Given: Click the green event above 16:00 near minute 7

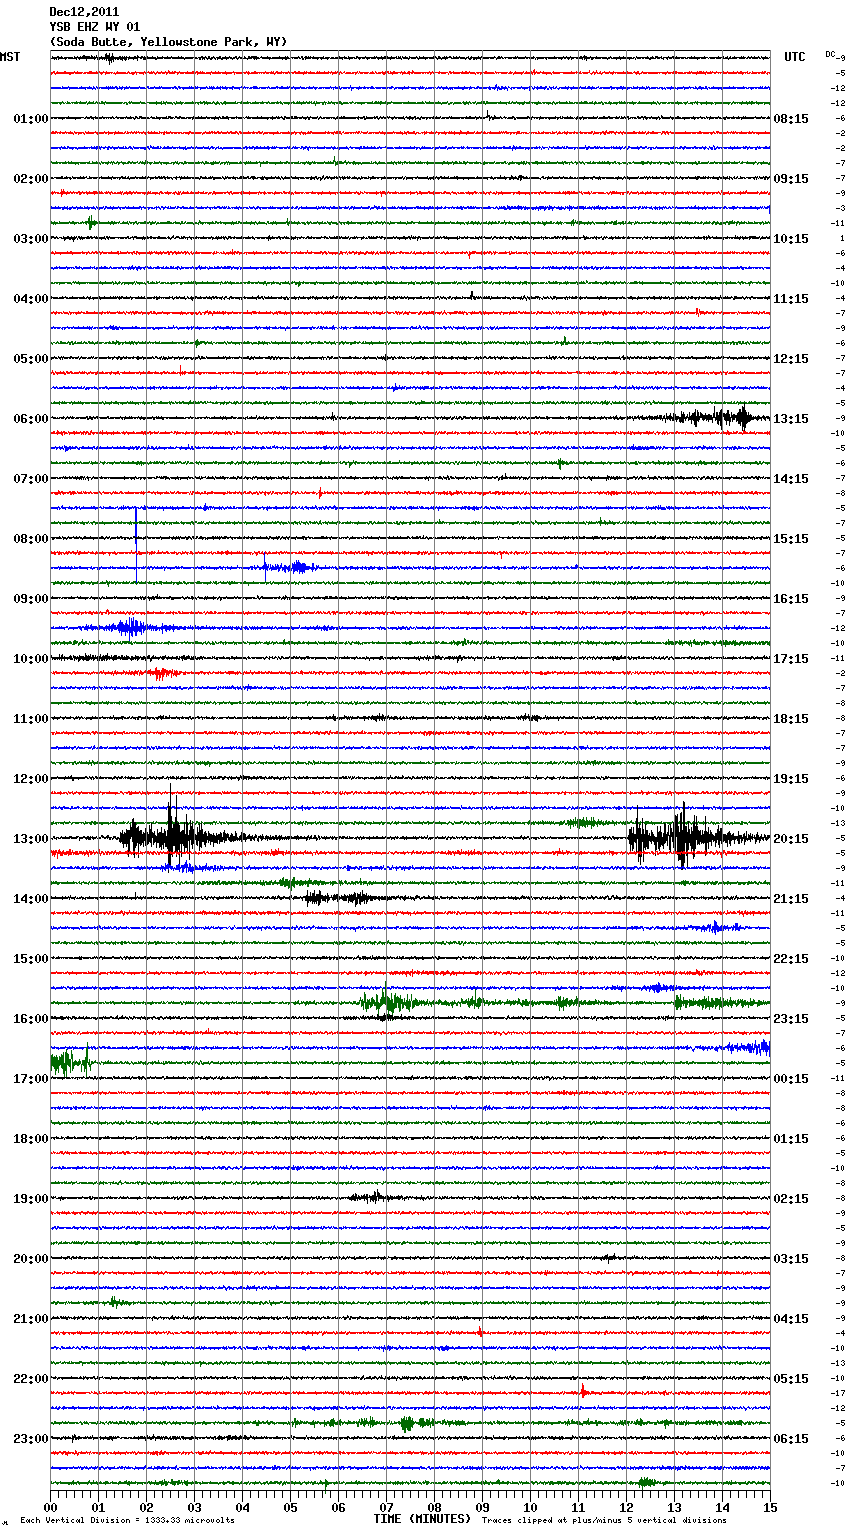Looking at the screenshot, I should [388, 1001].
